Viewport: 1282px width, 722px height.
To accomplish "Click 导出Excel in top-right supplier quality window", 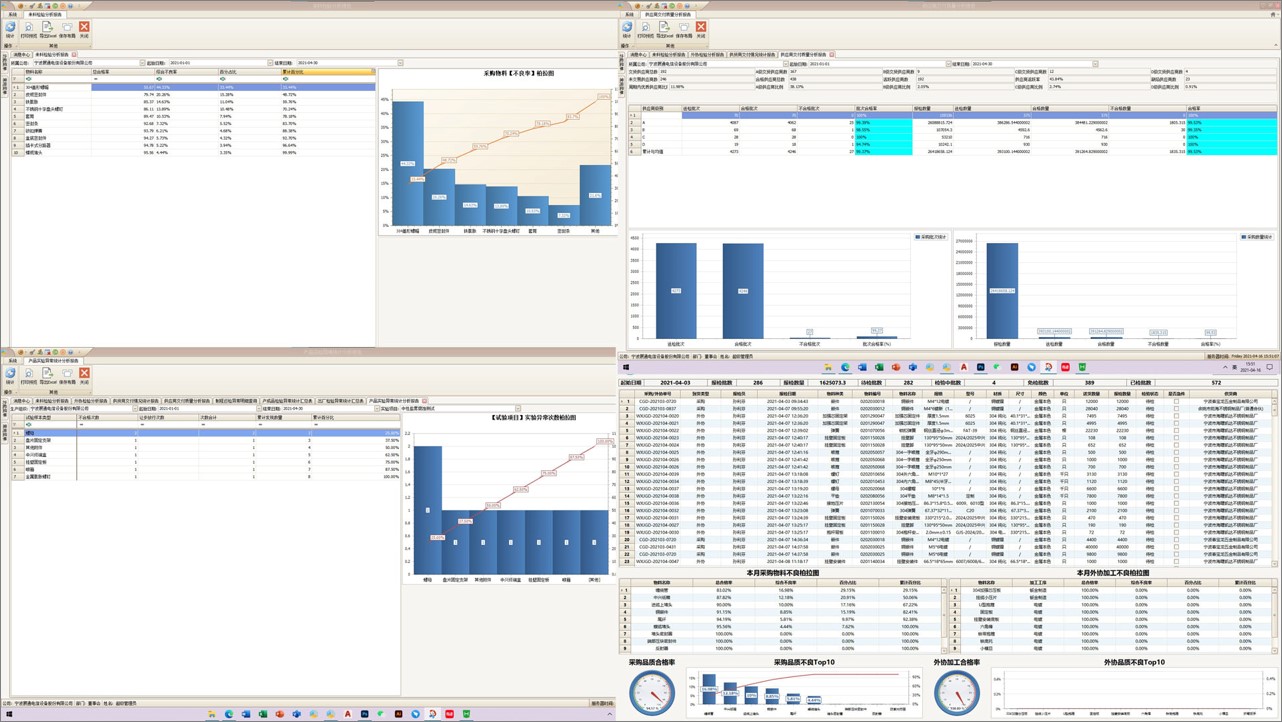I will (x=664, y=29).
